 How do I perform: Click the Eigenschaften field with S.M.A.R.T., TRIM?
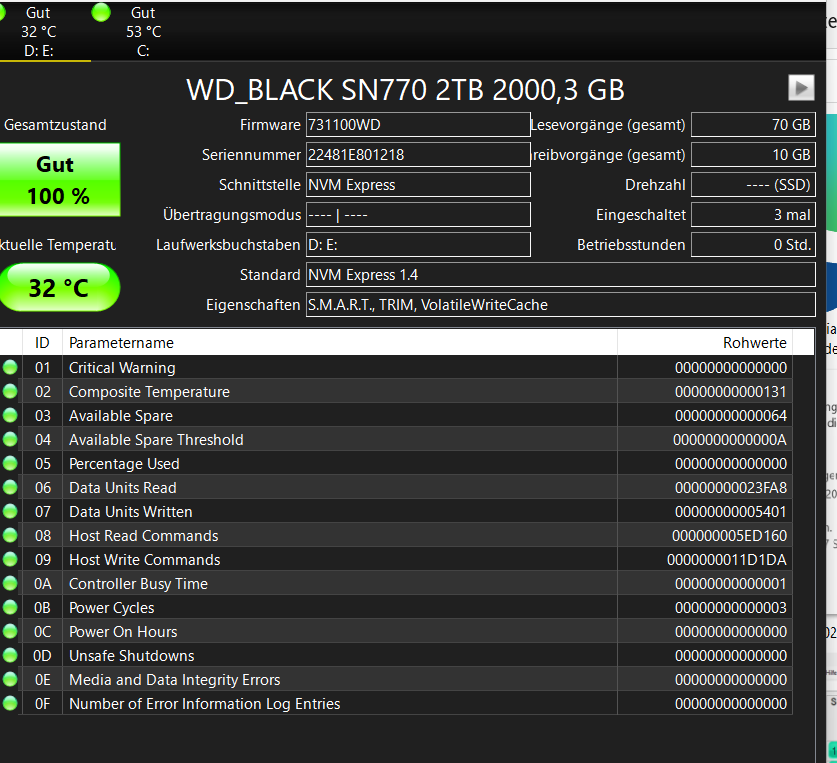pyautogui.click(x=560, y=304)
